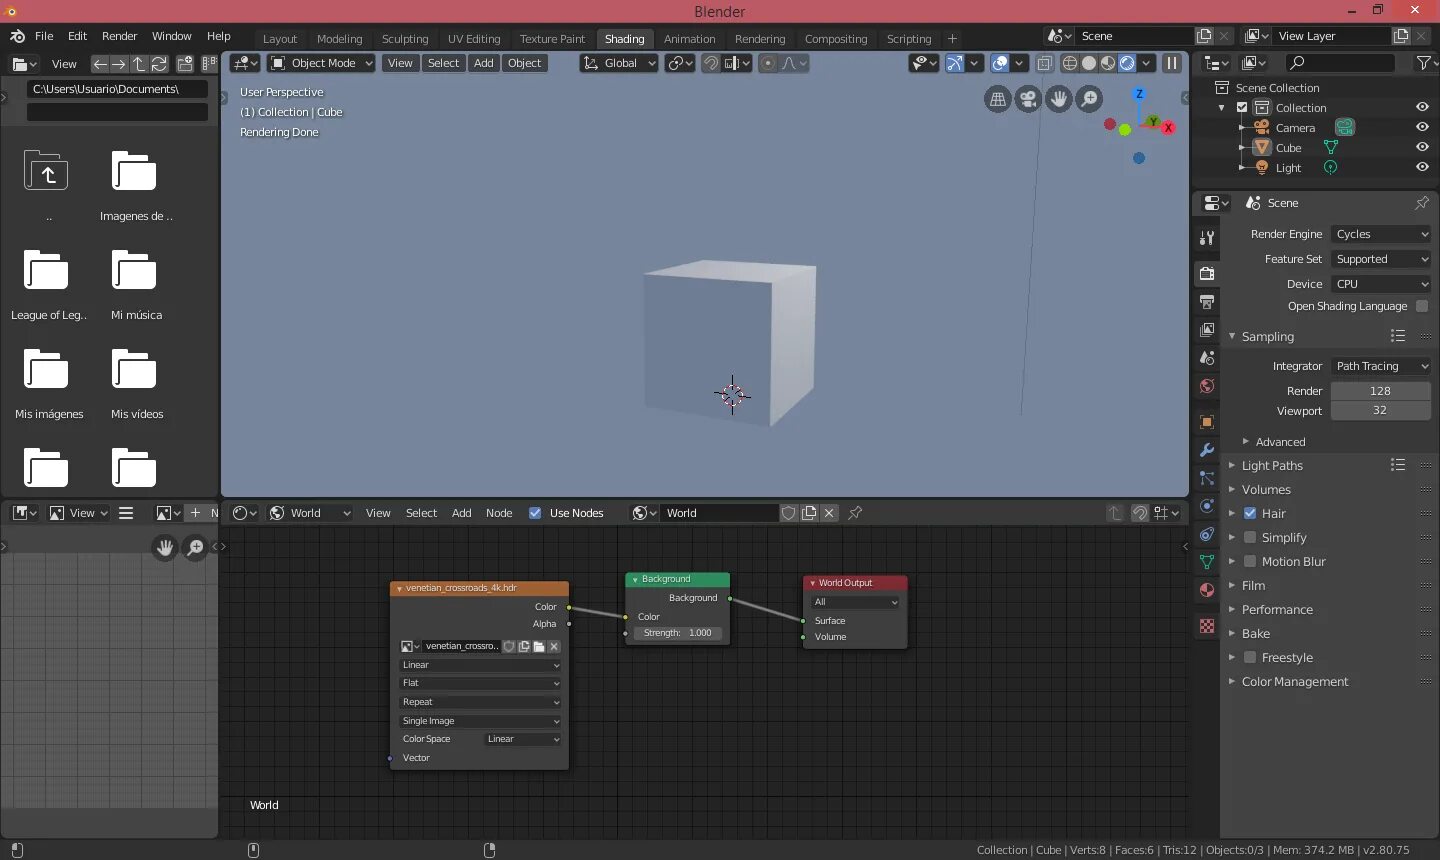Open the Object properties tab

[x=1207, y=422]
